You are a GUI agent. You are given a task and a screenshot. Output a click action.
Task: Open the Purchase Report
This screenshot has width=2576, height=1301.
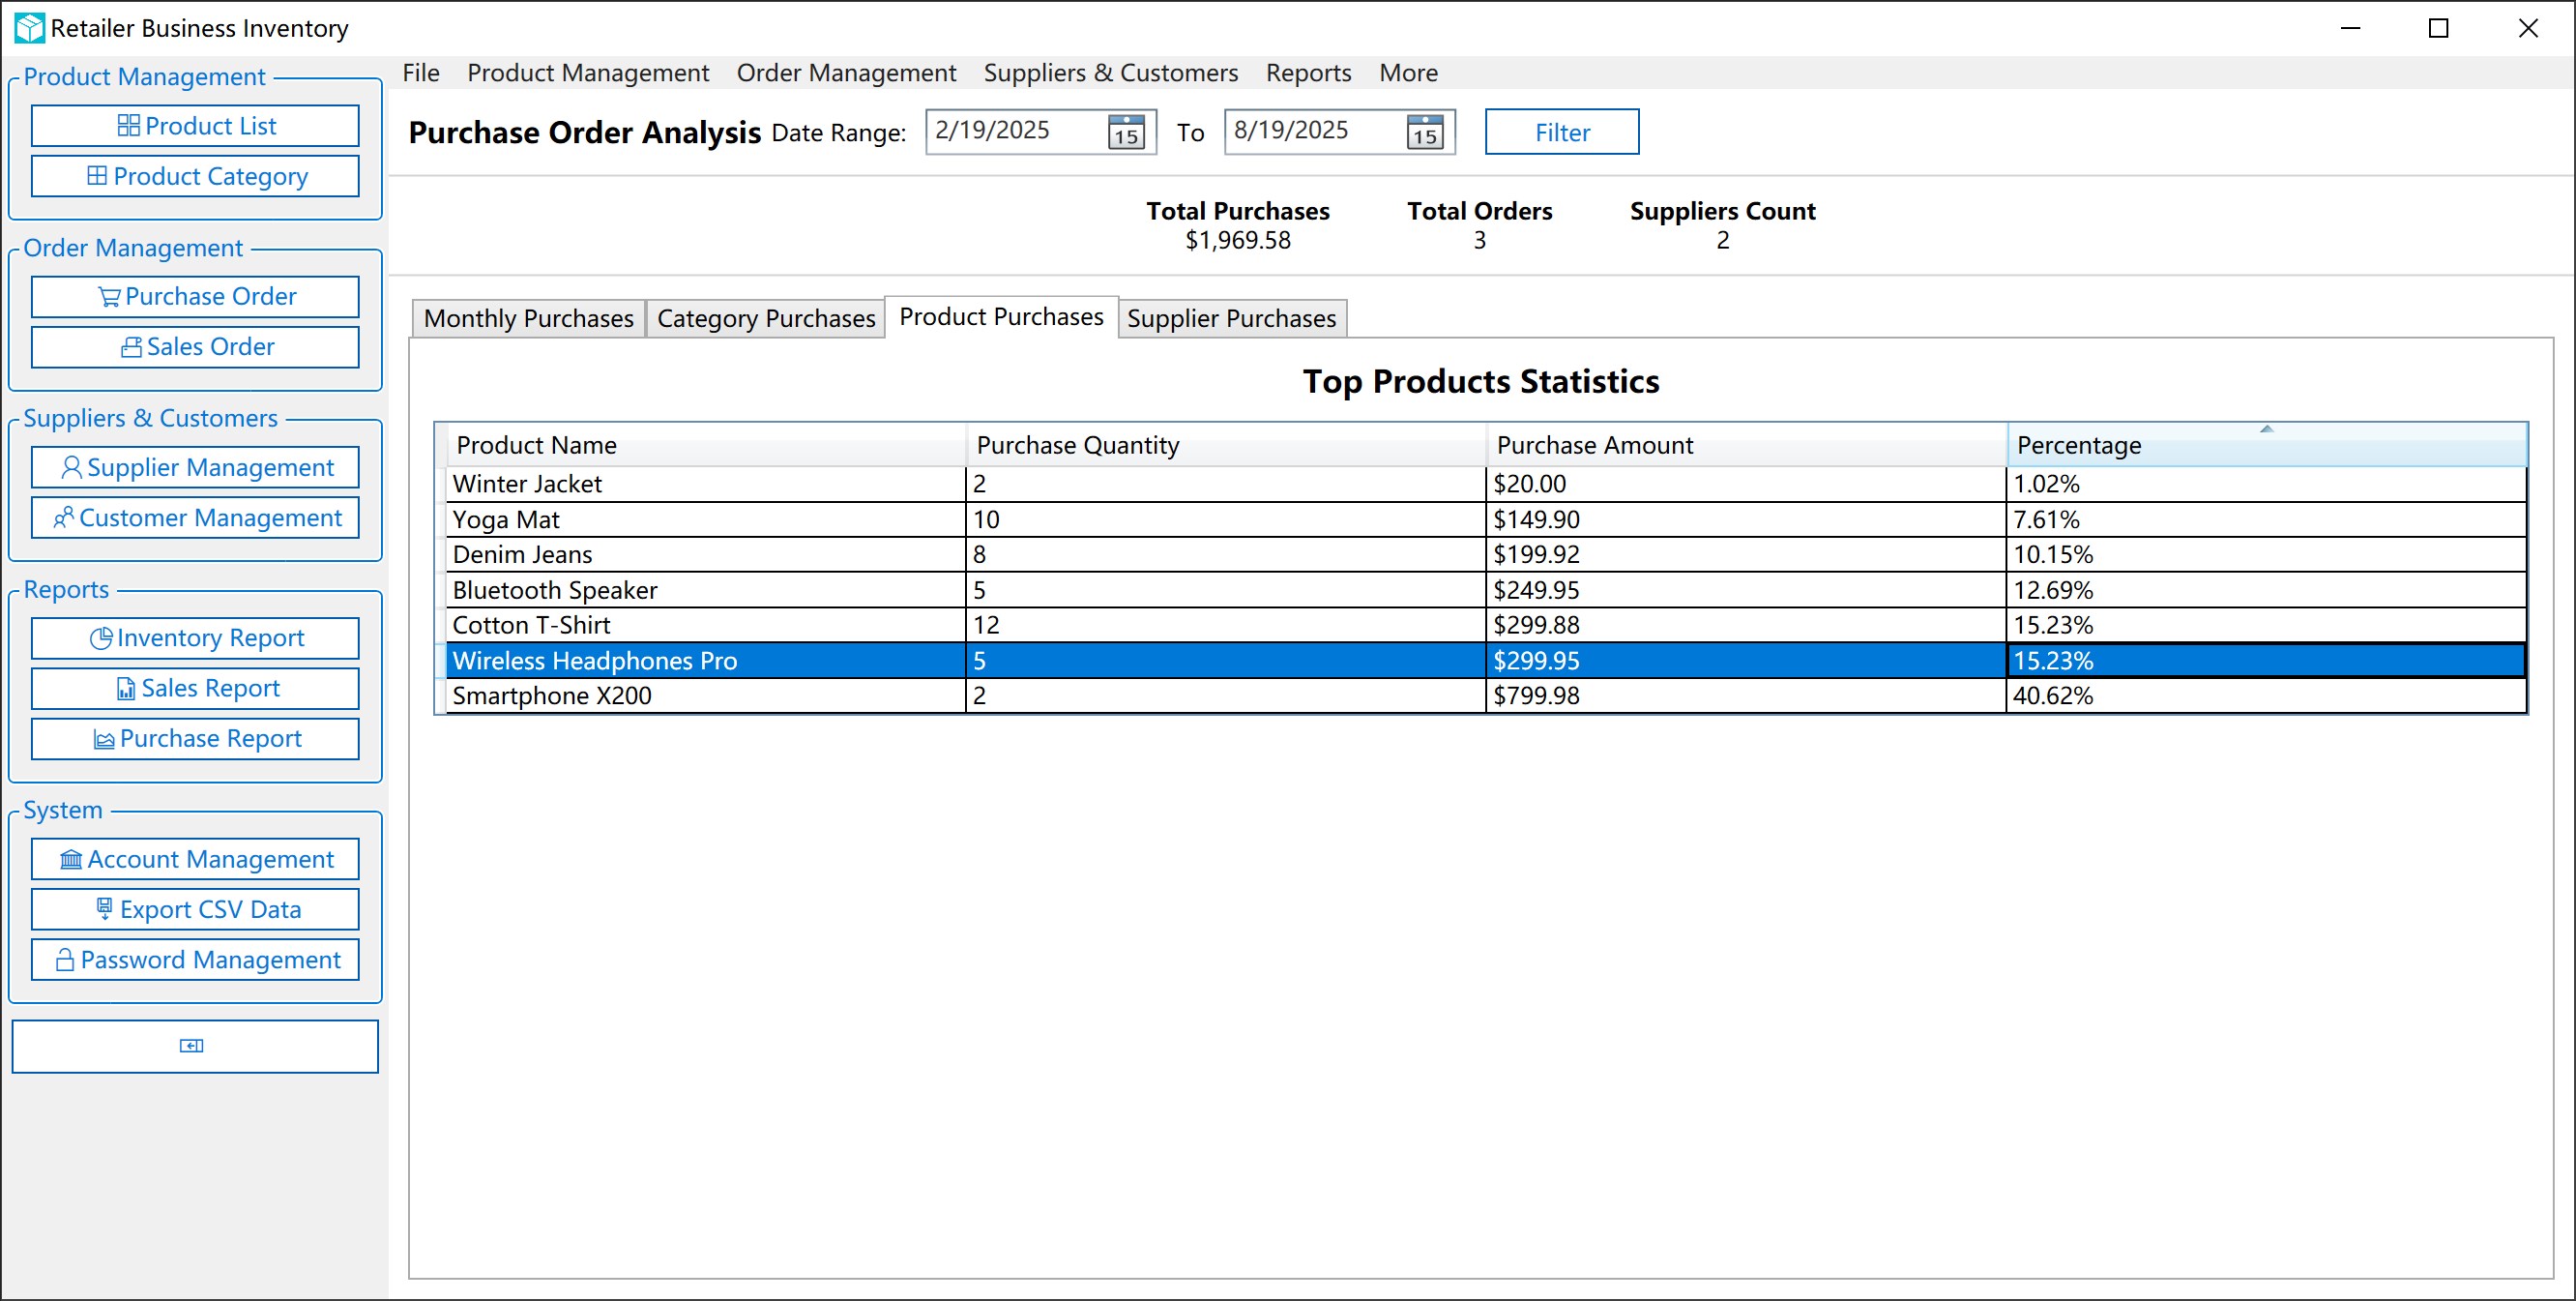coord(195,738)
